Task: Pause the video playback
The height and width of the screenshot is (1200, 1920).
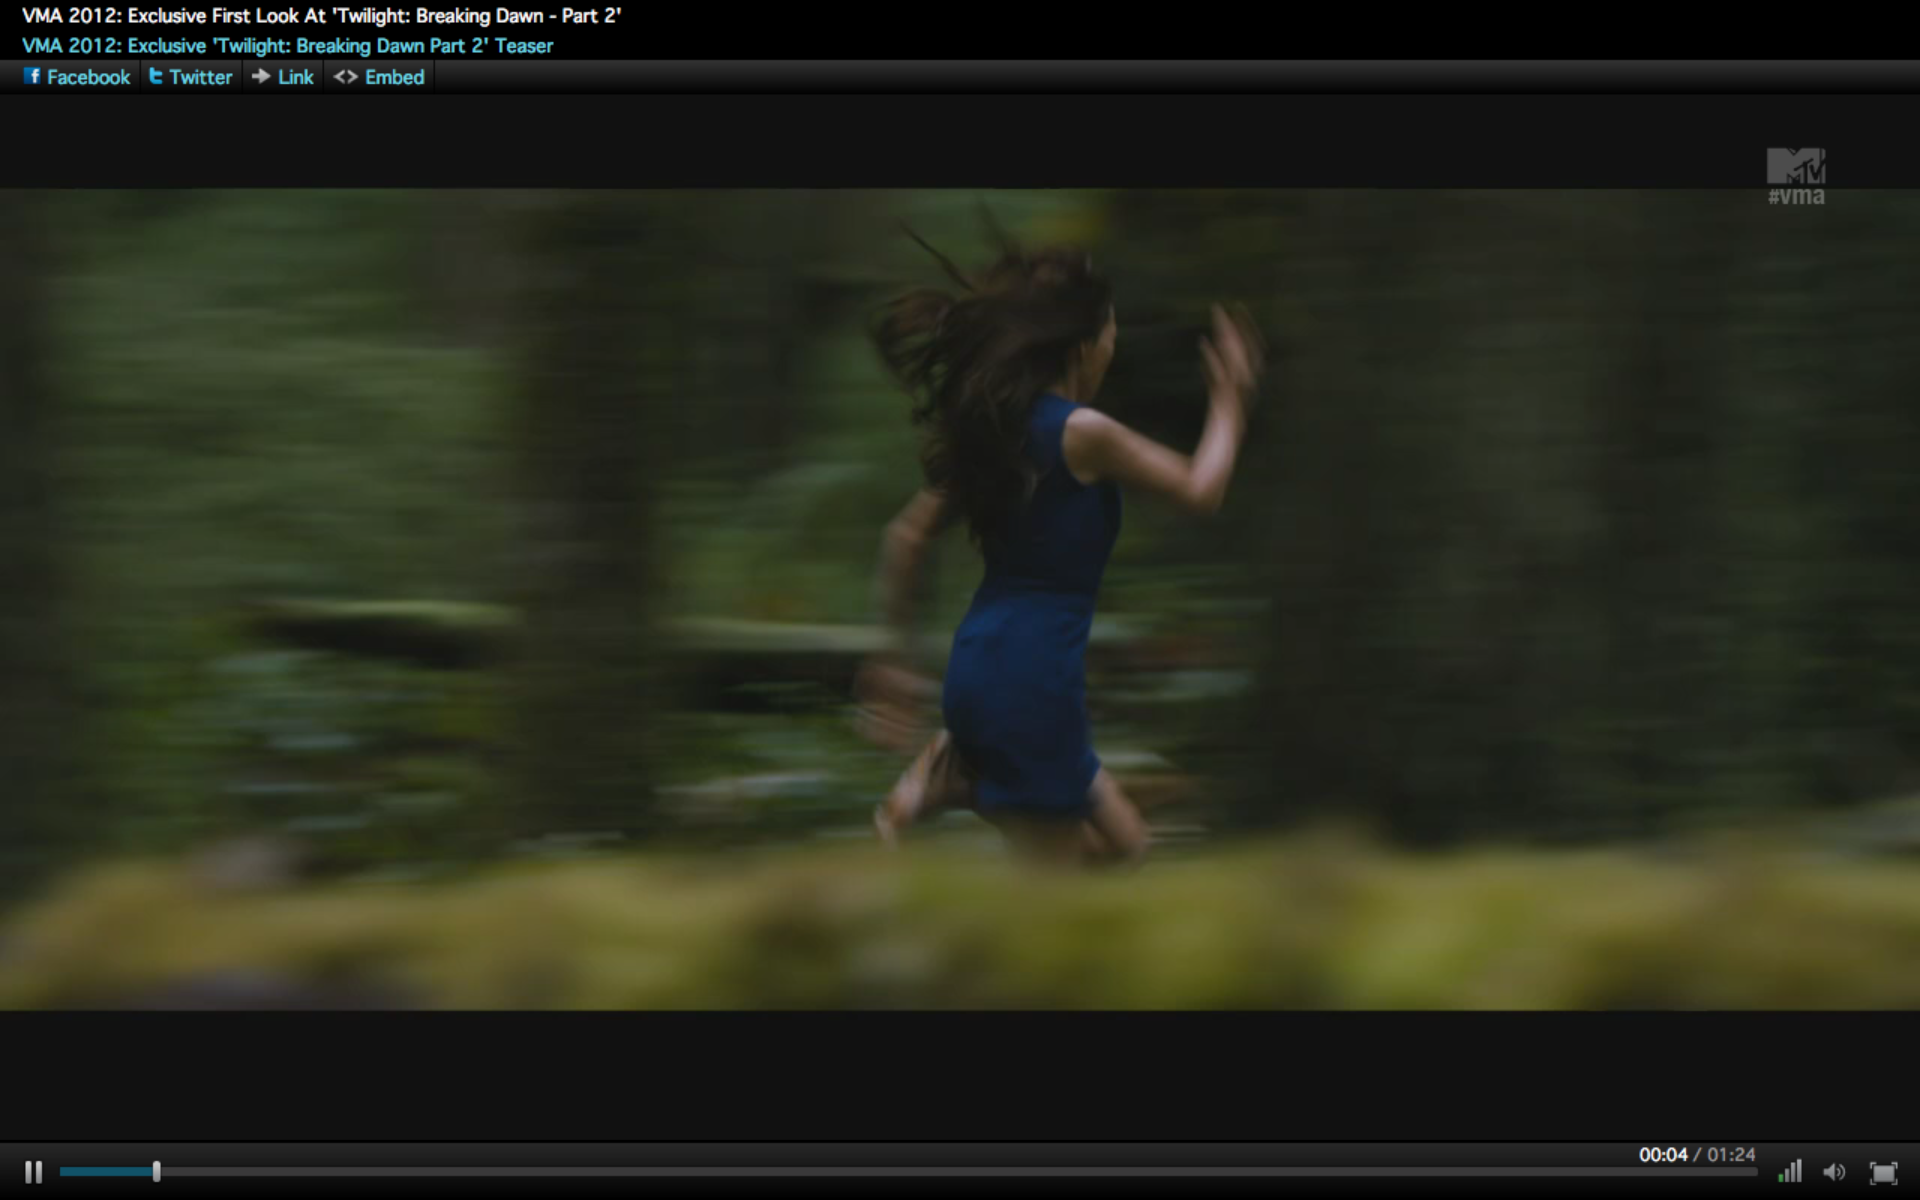Action: pyautogui.click(x=33, y=1171)
